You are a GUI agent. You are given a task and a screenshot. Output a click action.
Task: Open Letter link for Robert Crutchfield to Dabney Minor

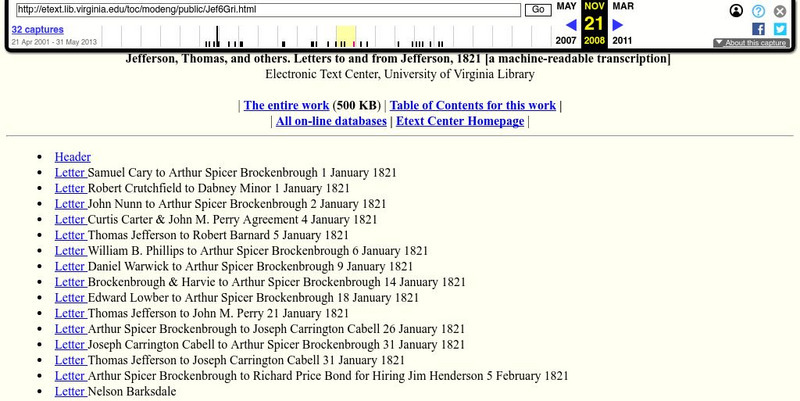[x=71, y=188]
